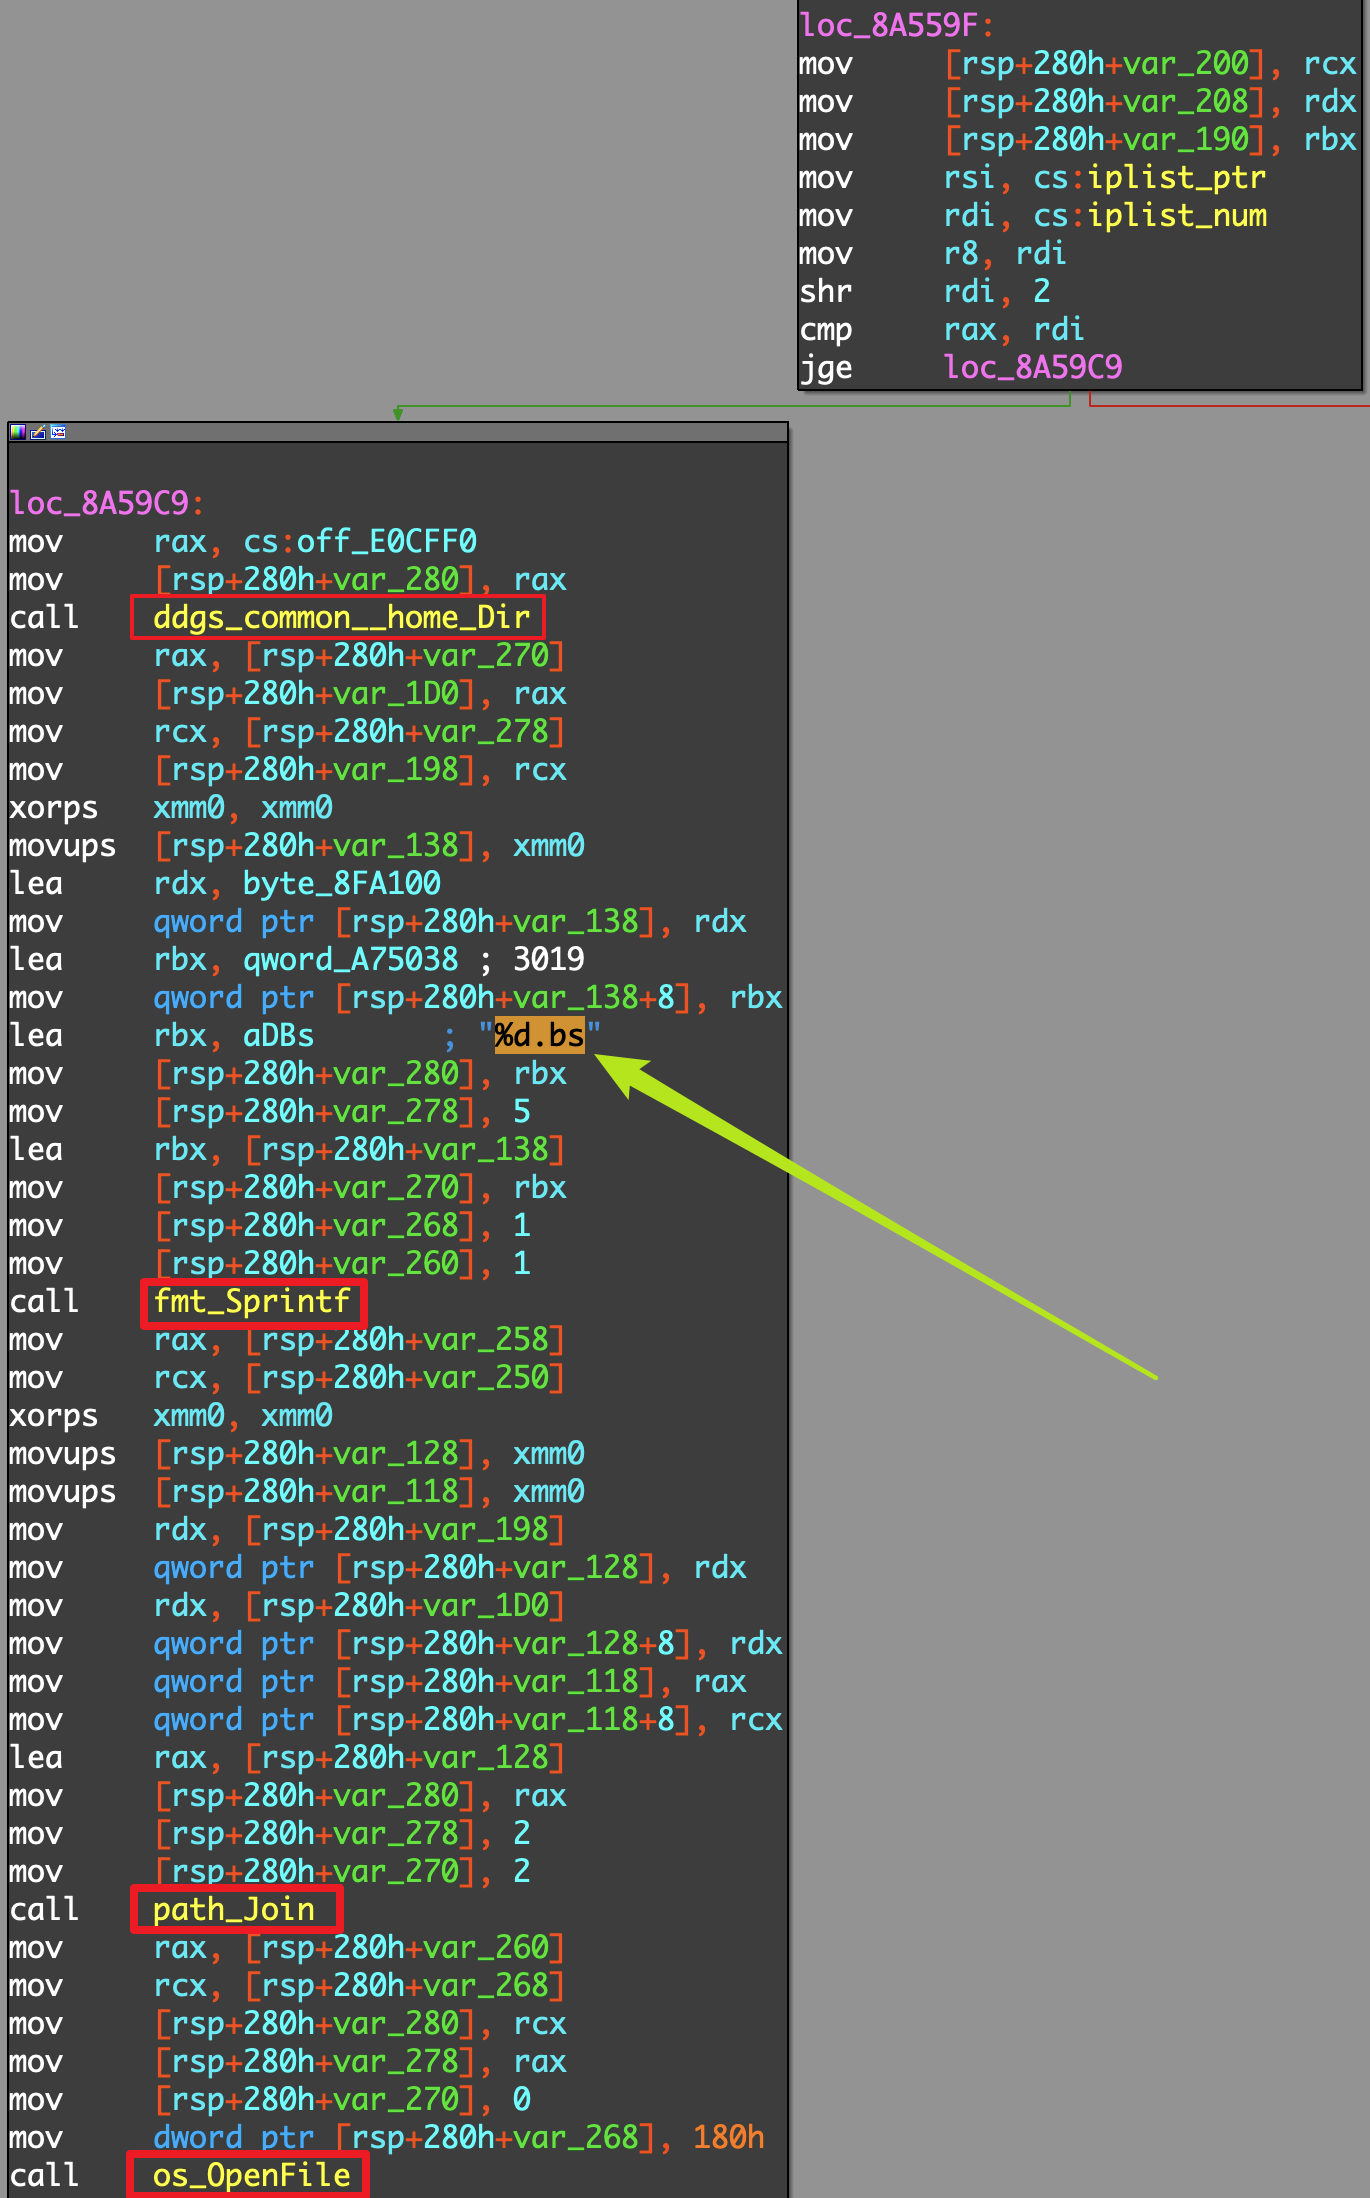The width and height of the screenshot is (1370, 2198).
Task: Click the lower block's title bar
Action: point(398,432)
